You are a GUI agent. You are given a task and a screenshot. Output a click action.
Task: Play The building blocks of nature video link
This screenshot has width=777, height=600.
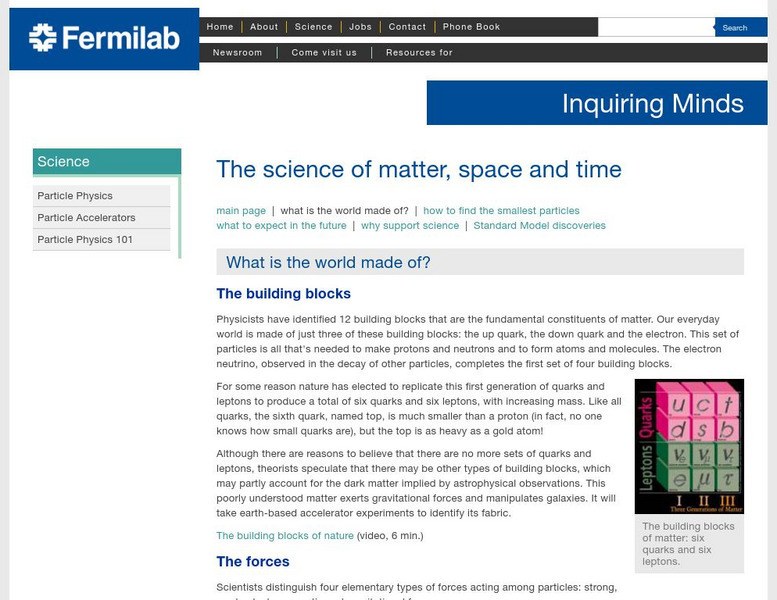tap(285, 536)
